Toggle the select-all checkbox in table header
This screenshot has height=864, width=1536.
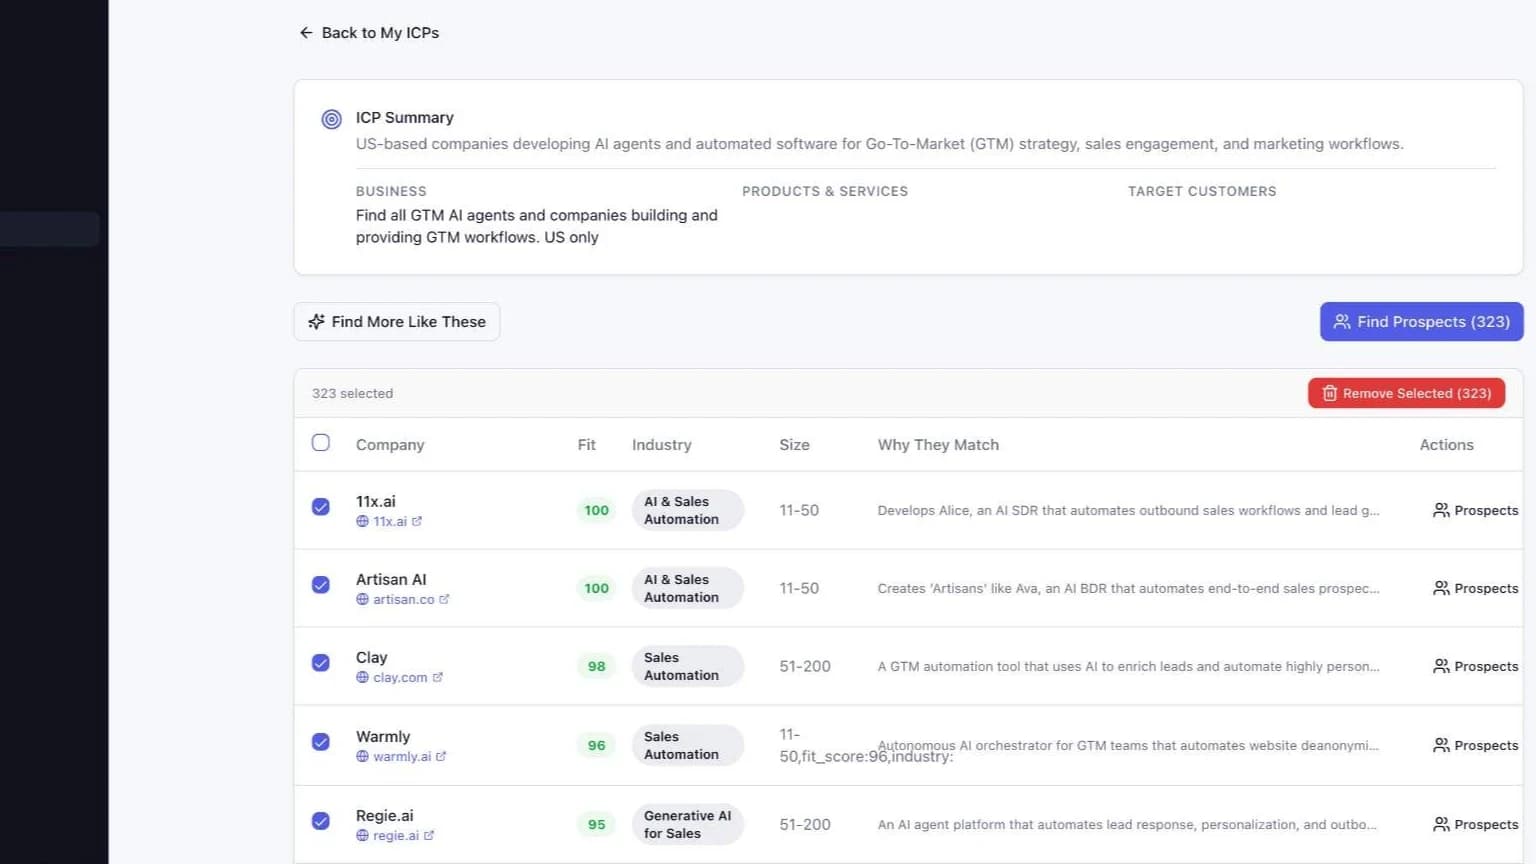[x=321, y=443]
